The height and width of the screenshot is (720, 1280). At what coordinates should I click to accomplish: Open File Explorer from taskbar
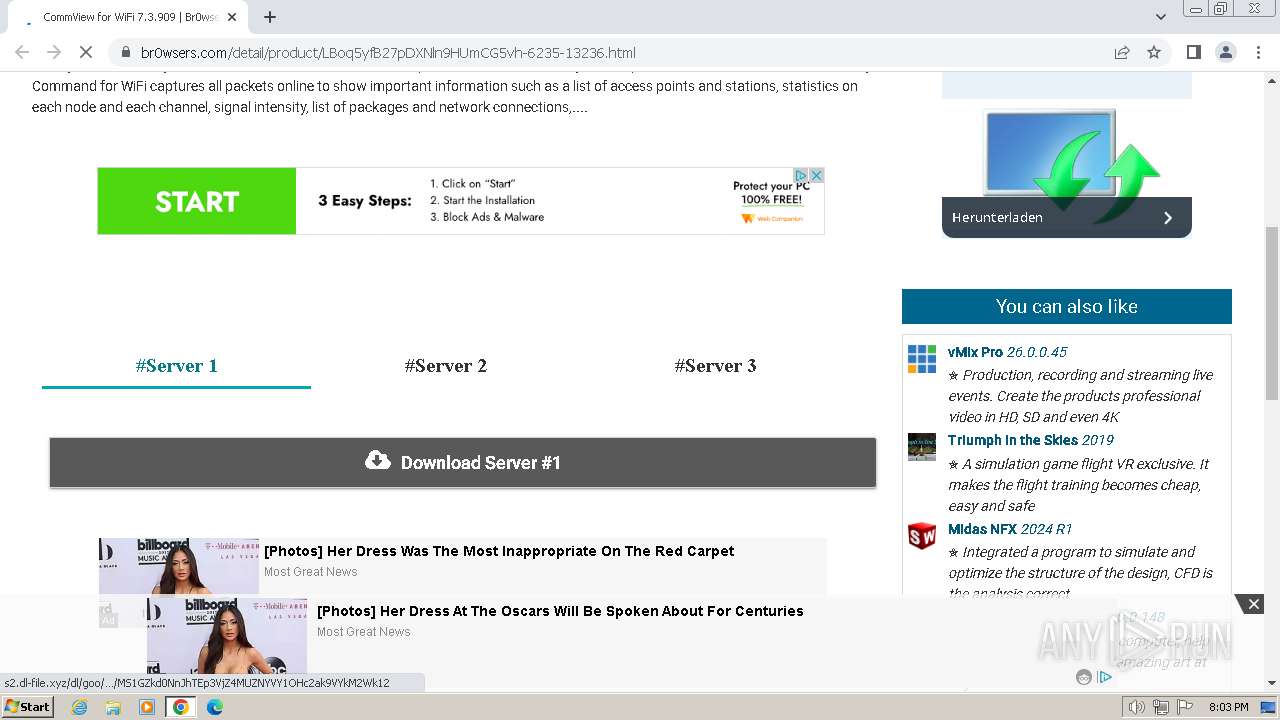click(113, 707)
